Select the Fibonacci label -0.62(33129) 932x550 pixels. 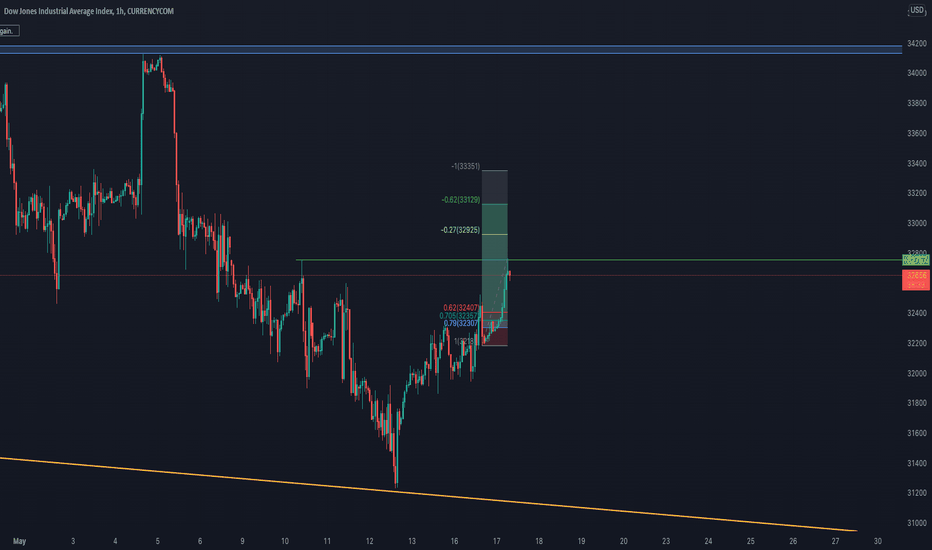pos(461,200)
